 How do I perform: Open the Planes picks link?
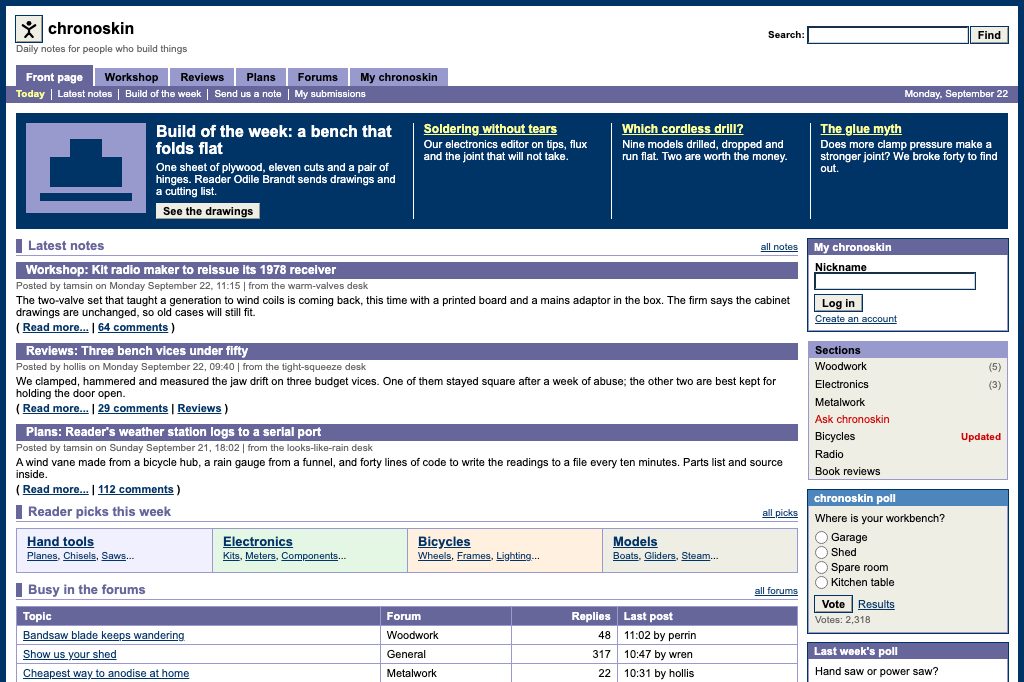tap(42, 556)
